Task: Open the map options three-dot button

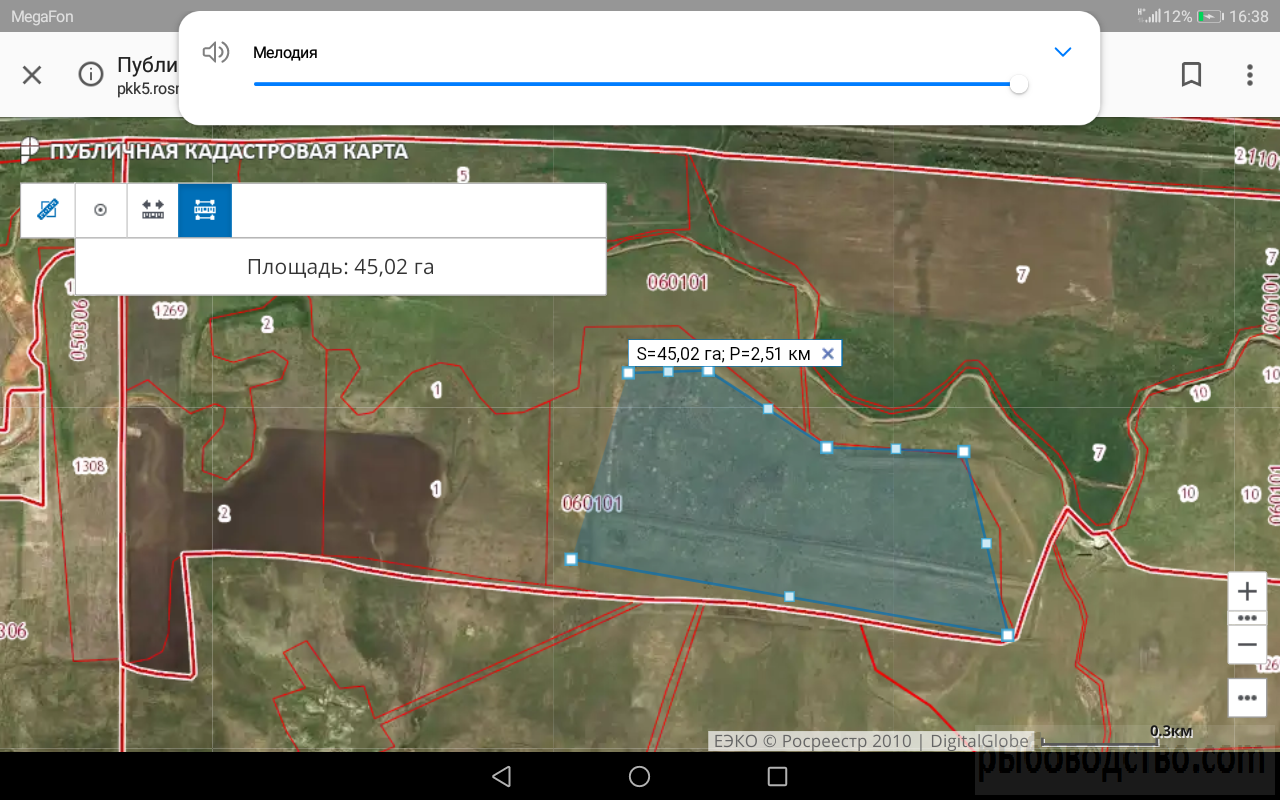Action: pos(1247,698)
